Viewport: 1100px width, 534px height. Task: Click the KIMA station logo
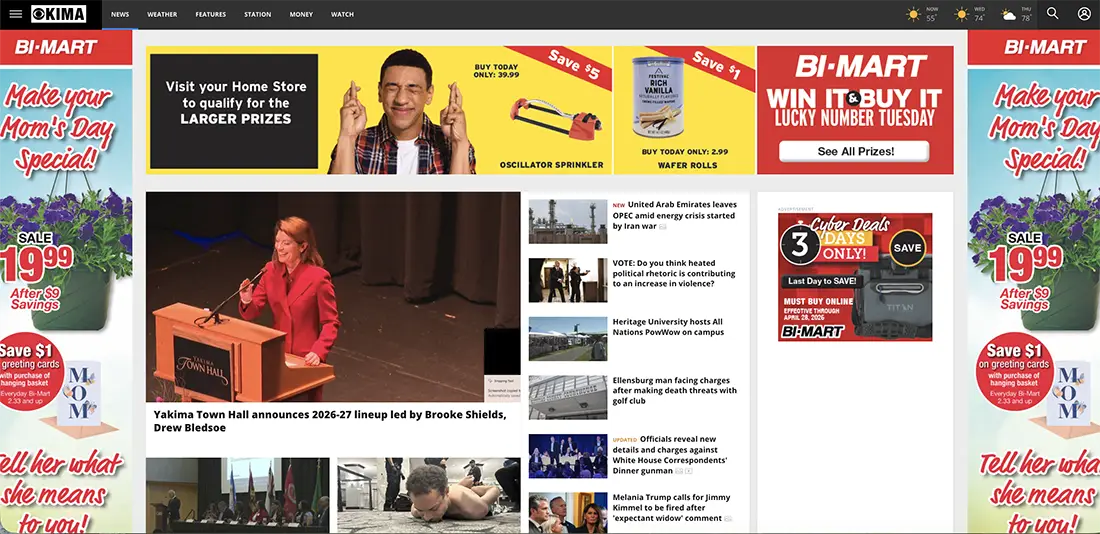point(59,14)
